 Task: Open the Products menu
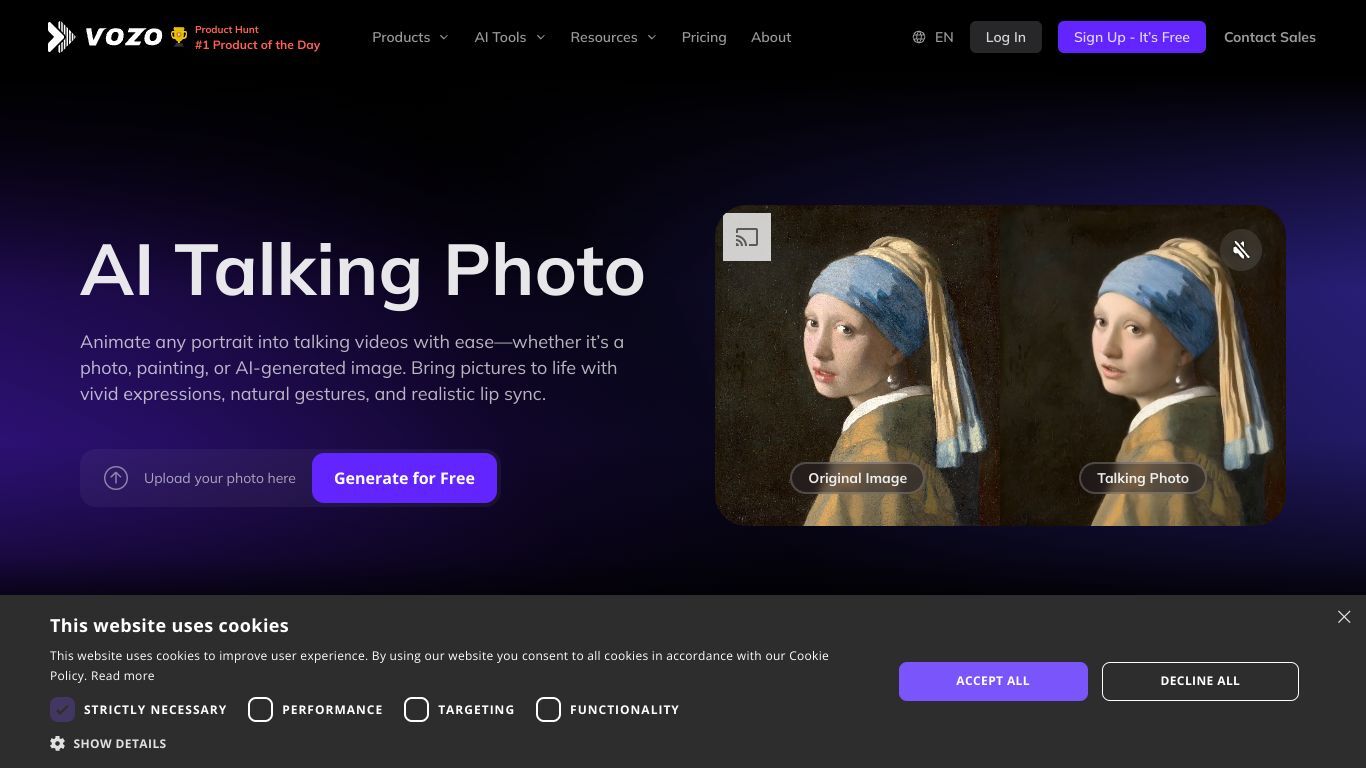[410, 37]
